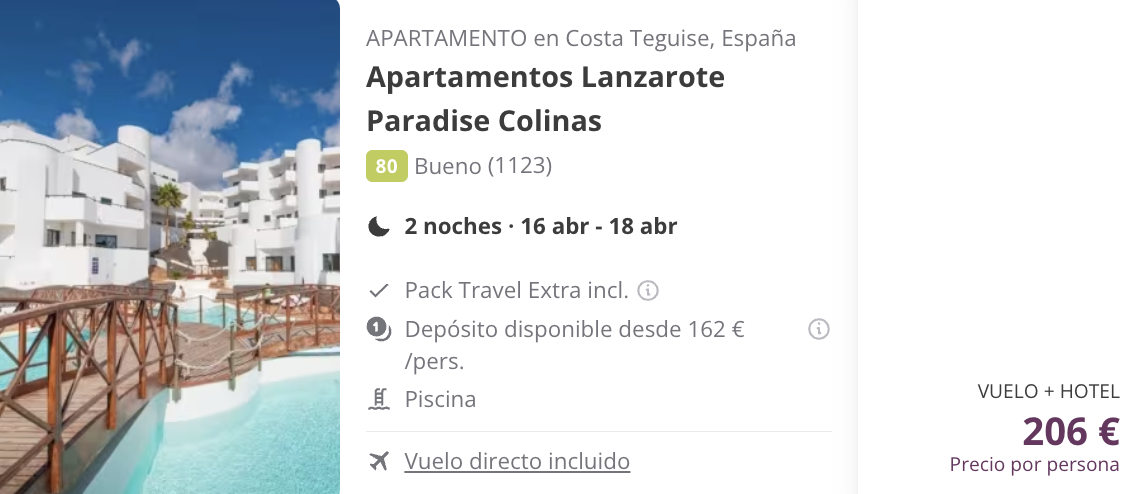1136x494 pixels.
Task: Click the moon nights icon
Action: point(378,227)
